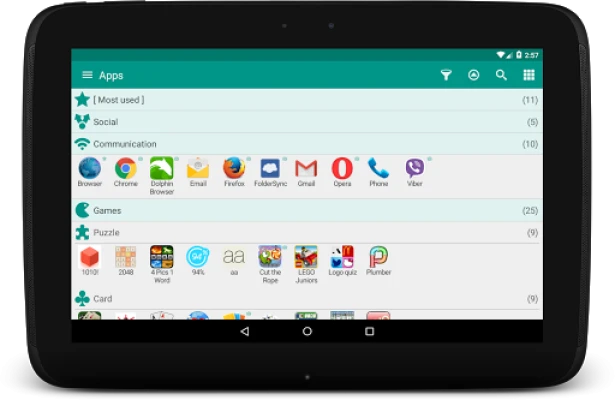Switch to grid view icon
Viewport: 615px width, 400px height.
529,75
